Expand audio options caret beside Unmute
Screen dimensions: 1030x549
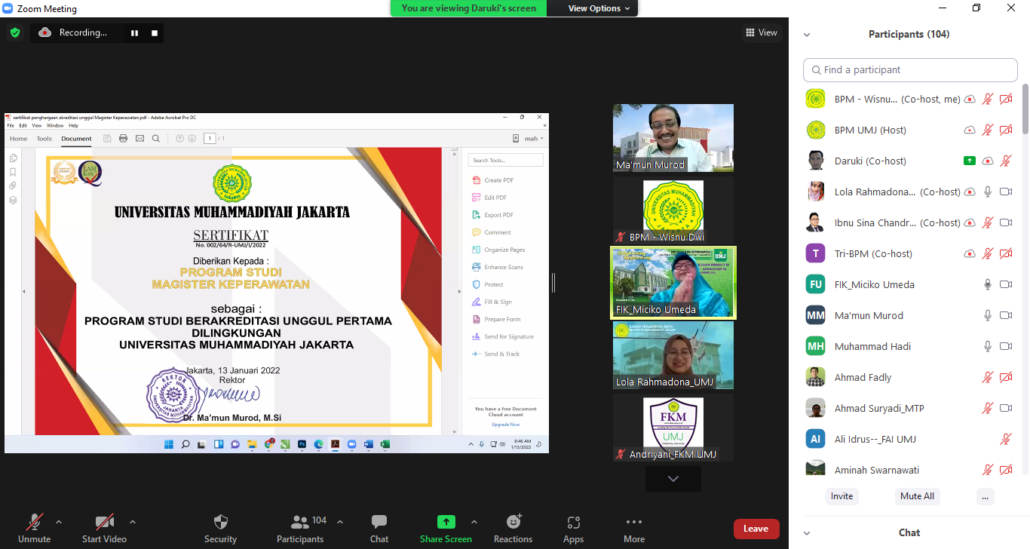point(58,522)
